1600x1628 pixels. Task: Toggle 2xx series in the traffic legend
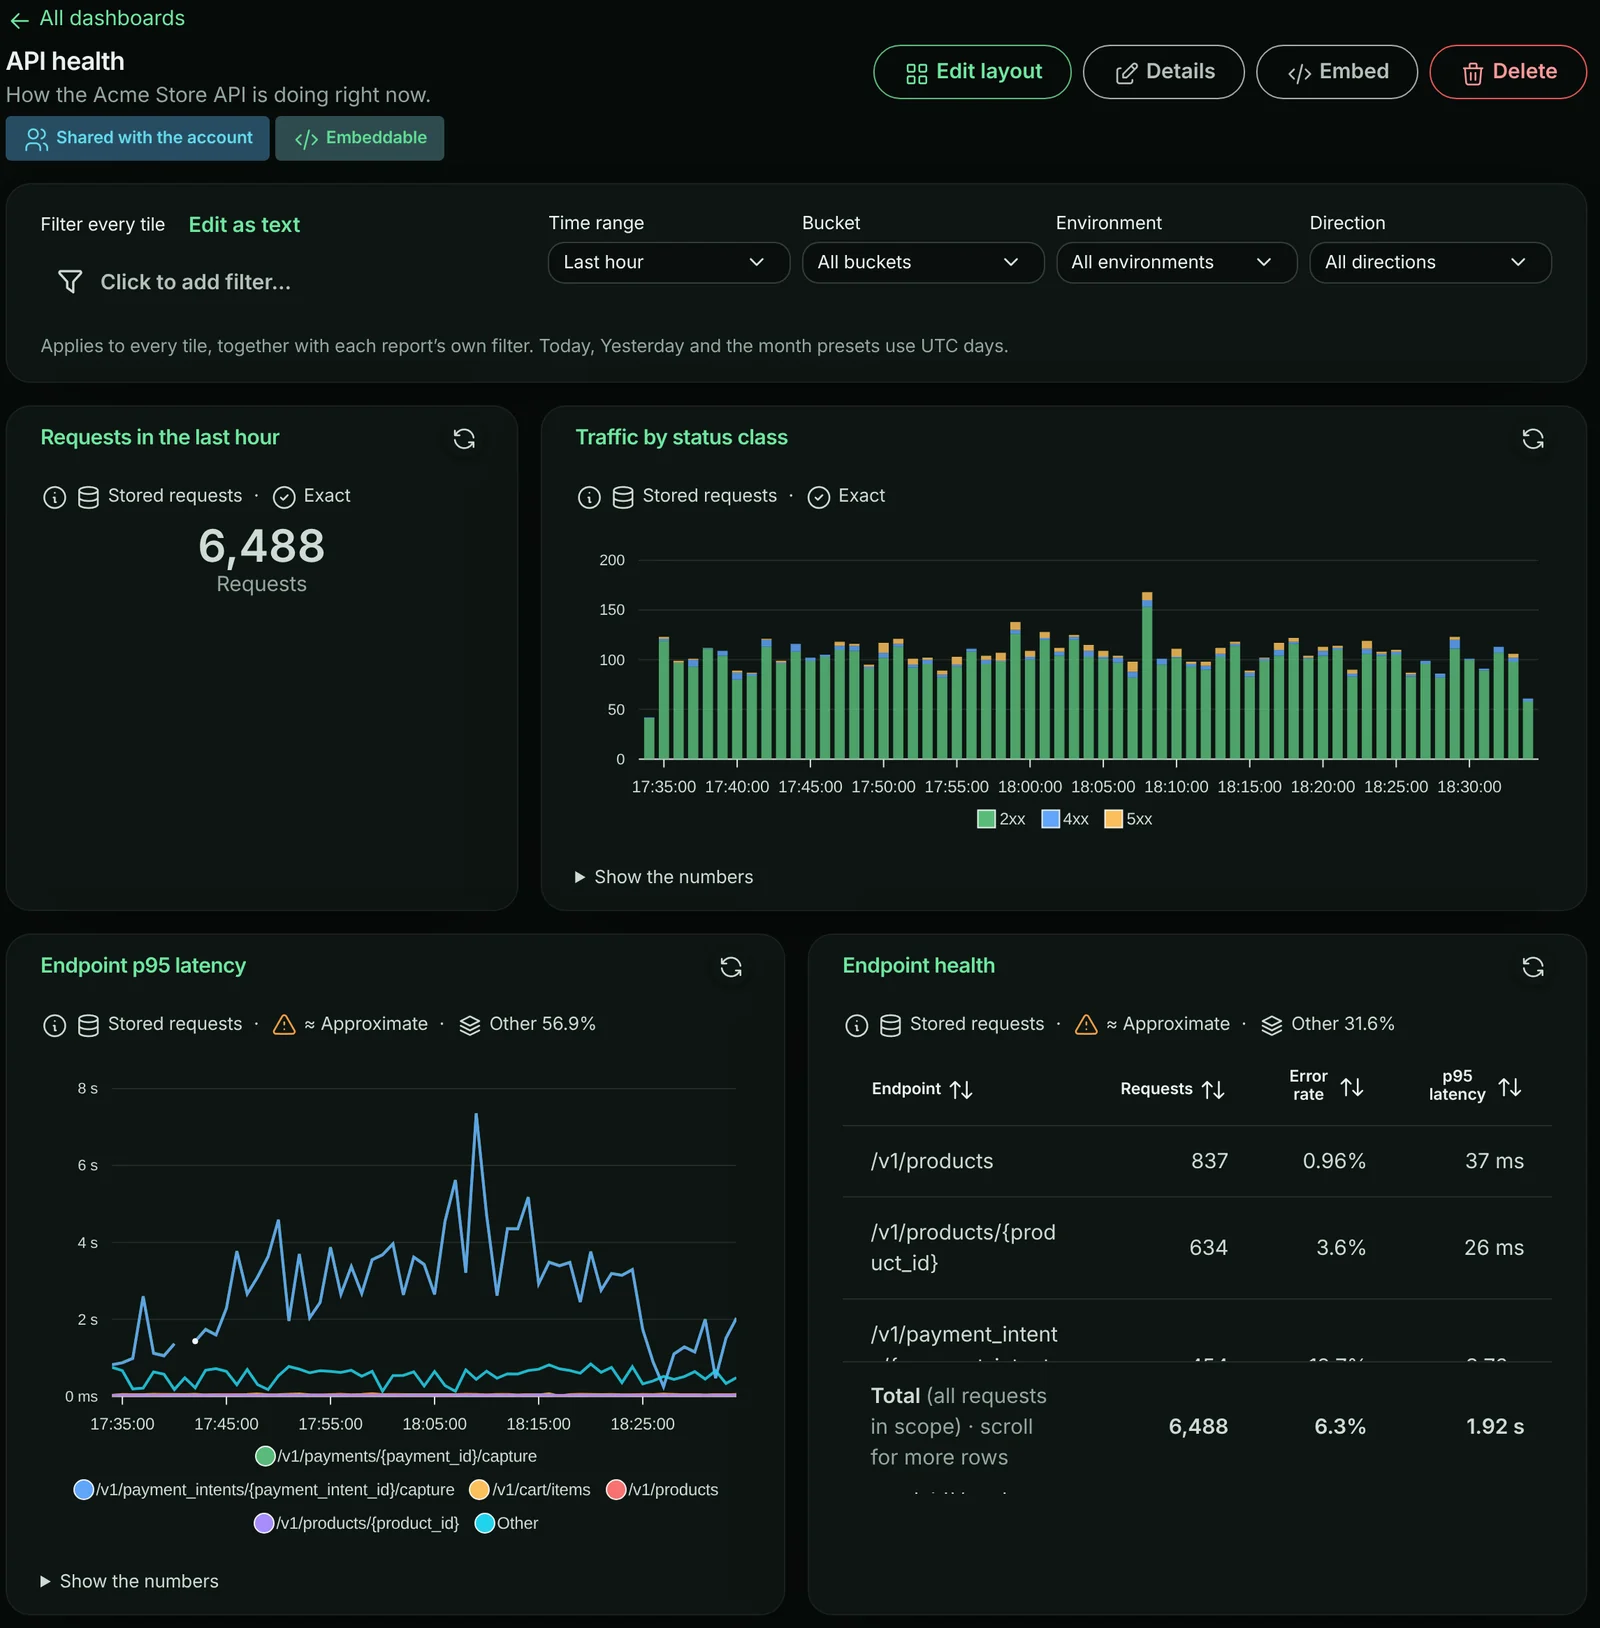[1001, 819]
